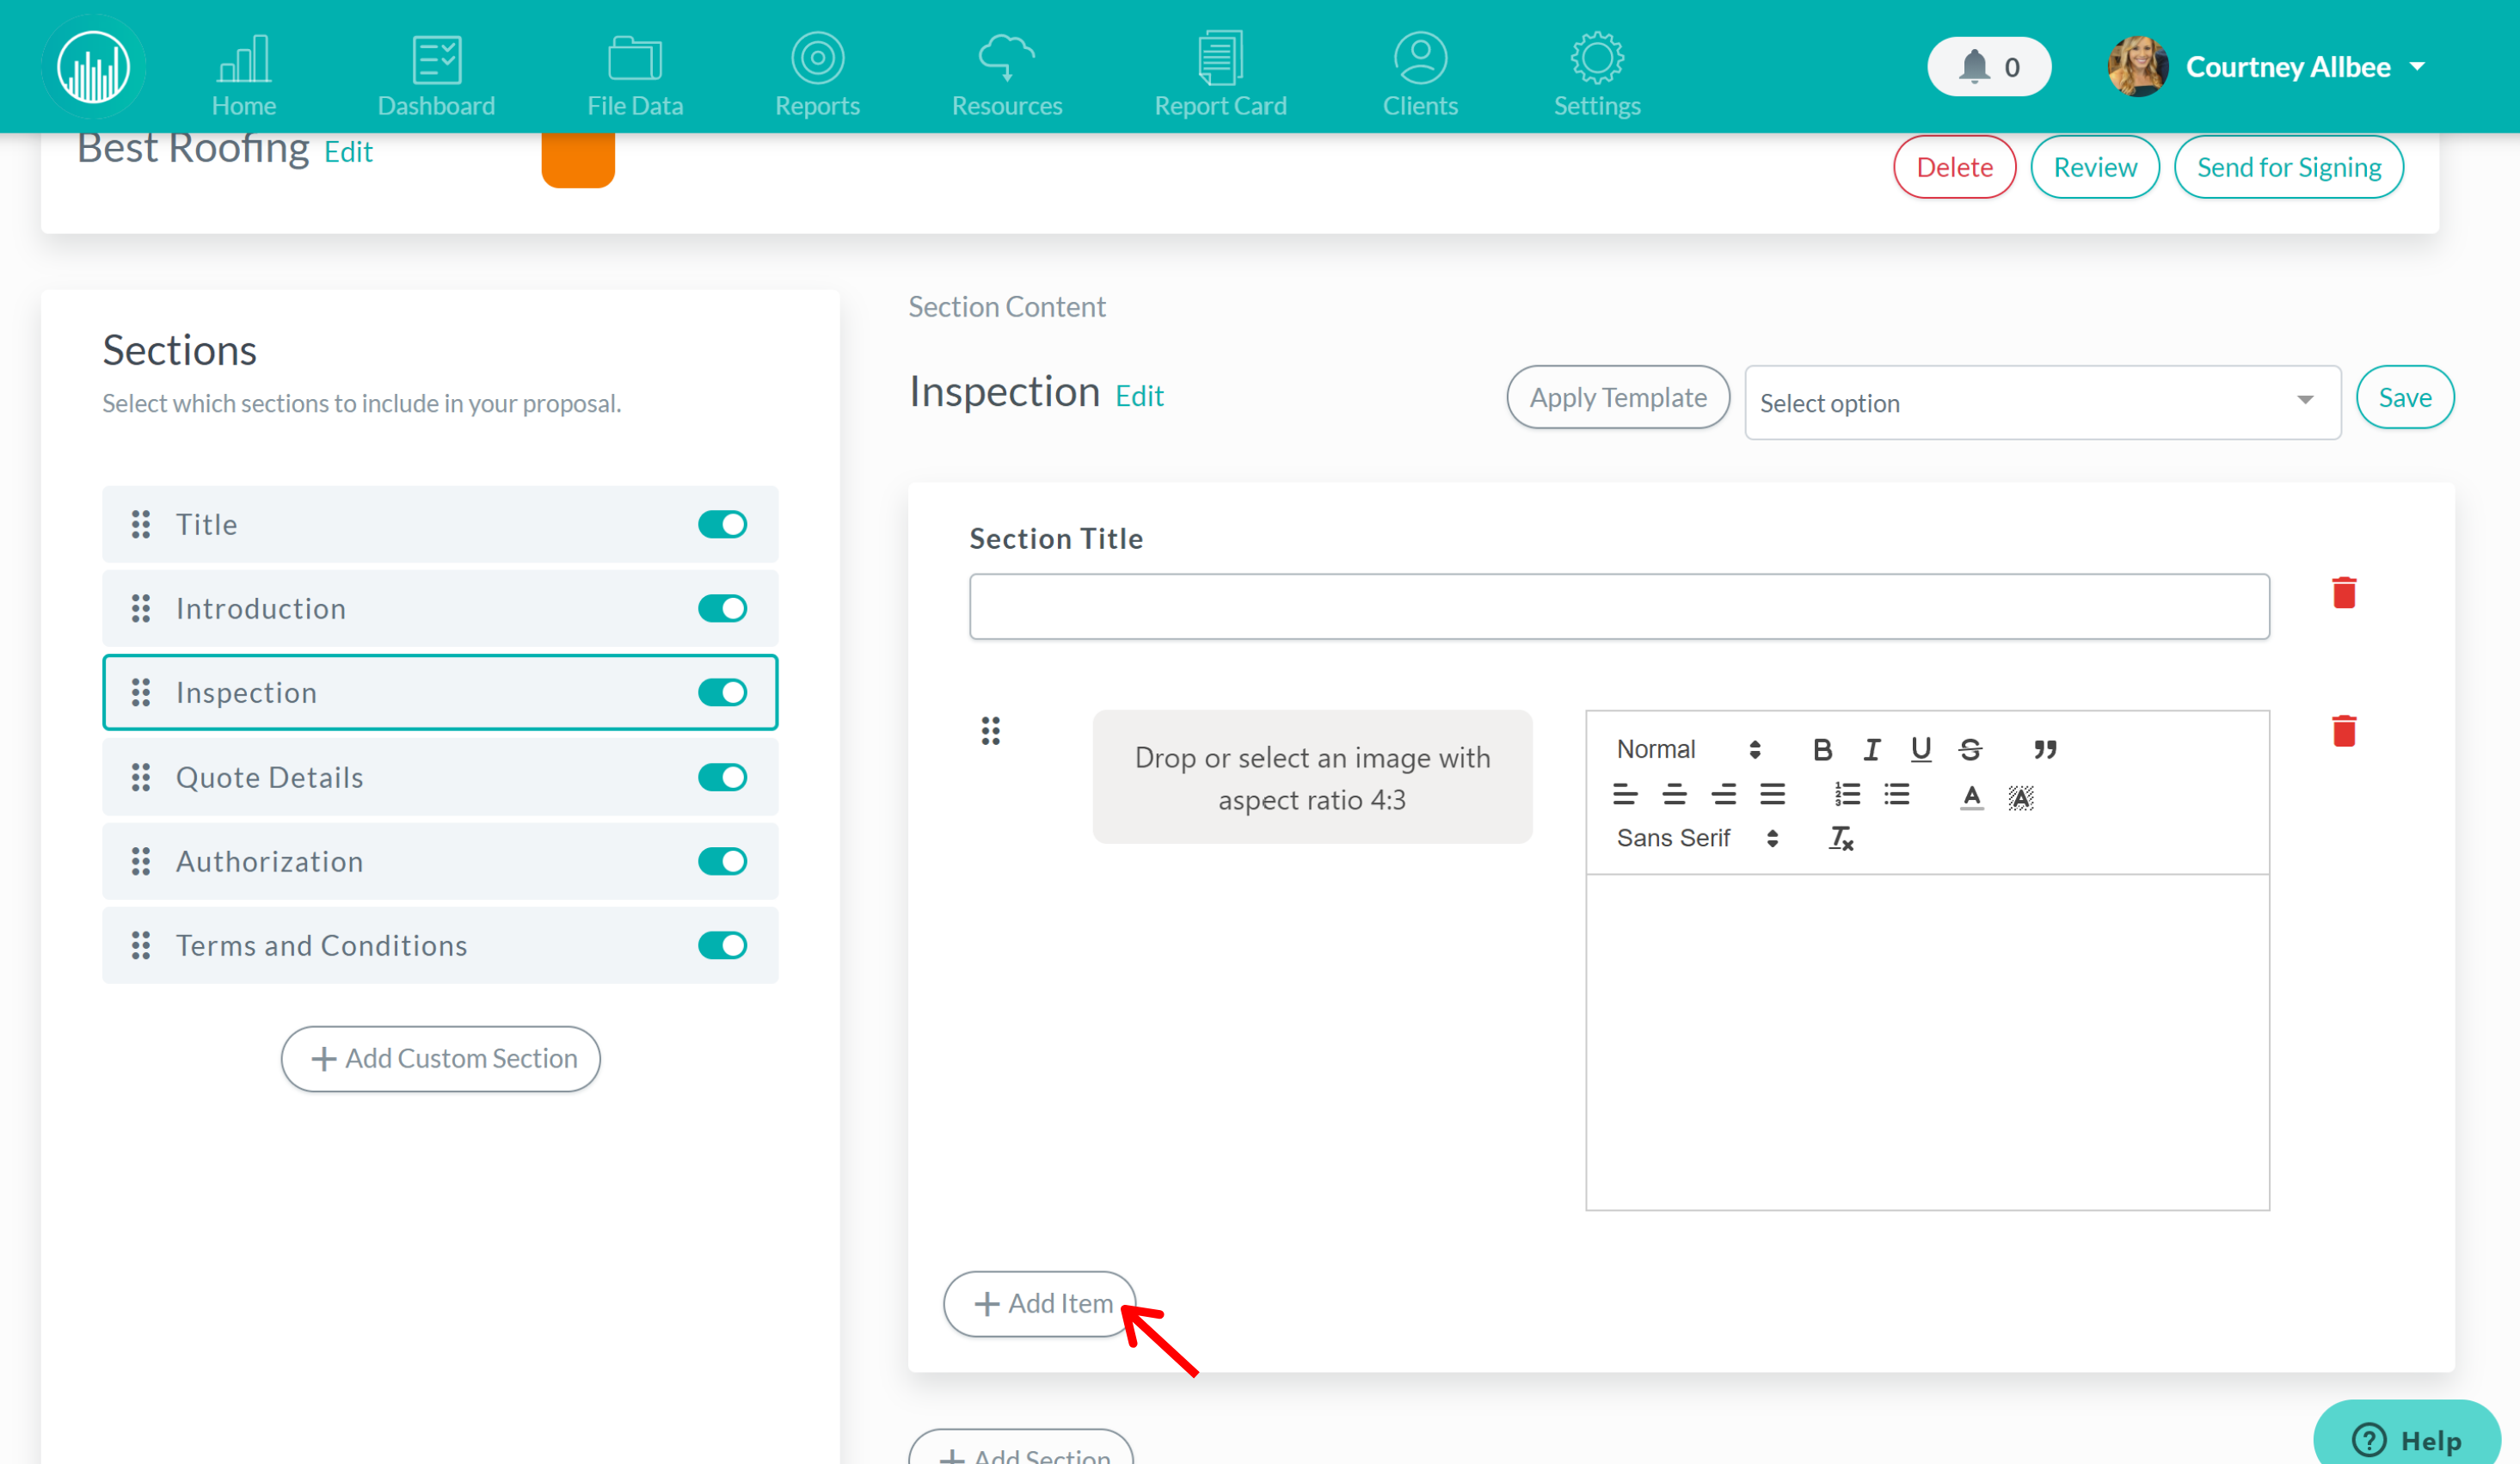
Task: Click the item drag handle beside image box
Action: [990, 730]
